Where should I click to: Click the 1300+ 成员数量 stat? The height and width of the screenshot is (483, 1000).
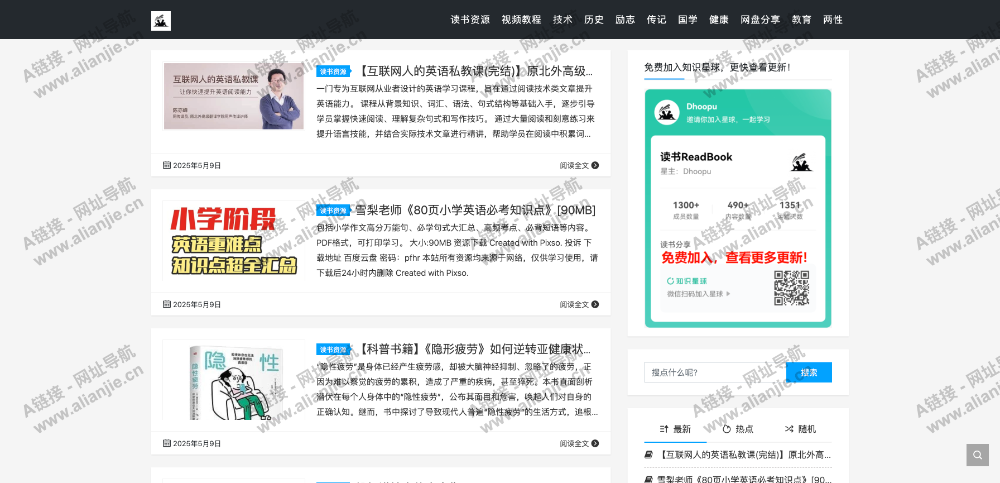686,210
